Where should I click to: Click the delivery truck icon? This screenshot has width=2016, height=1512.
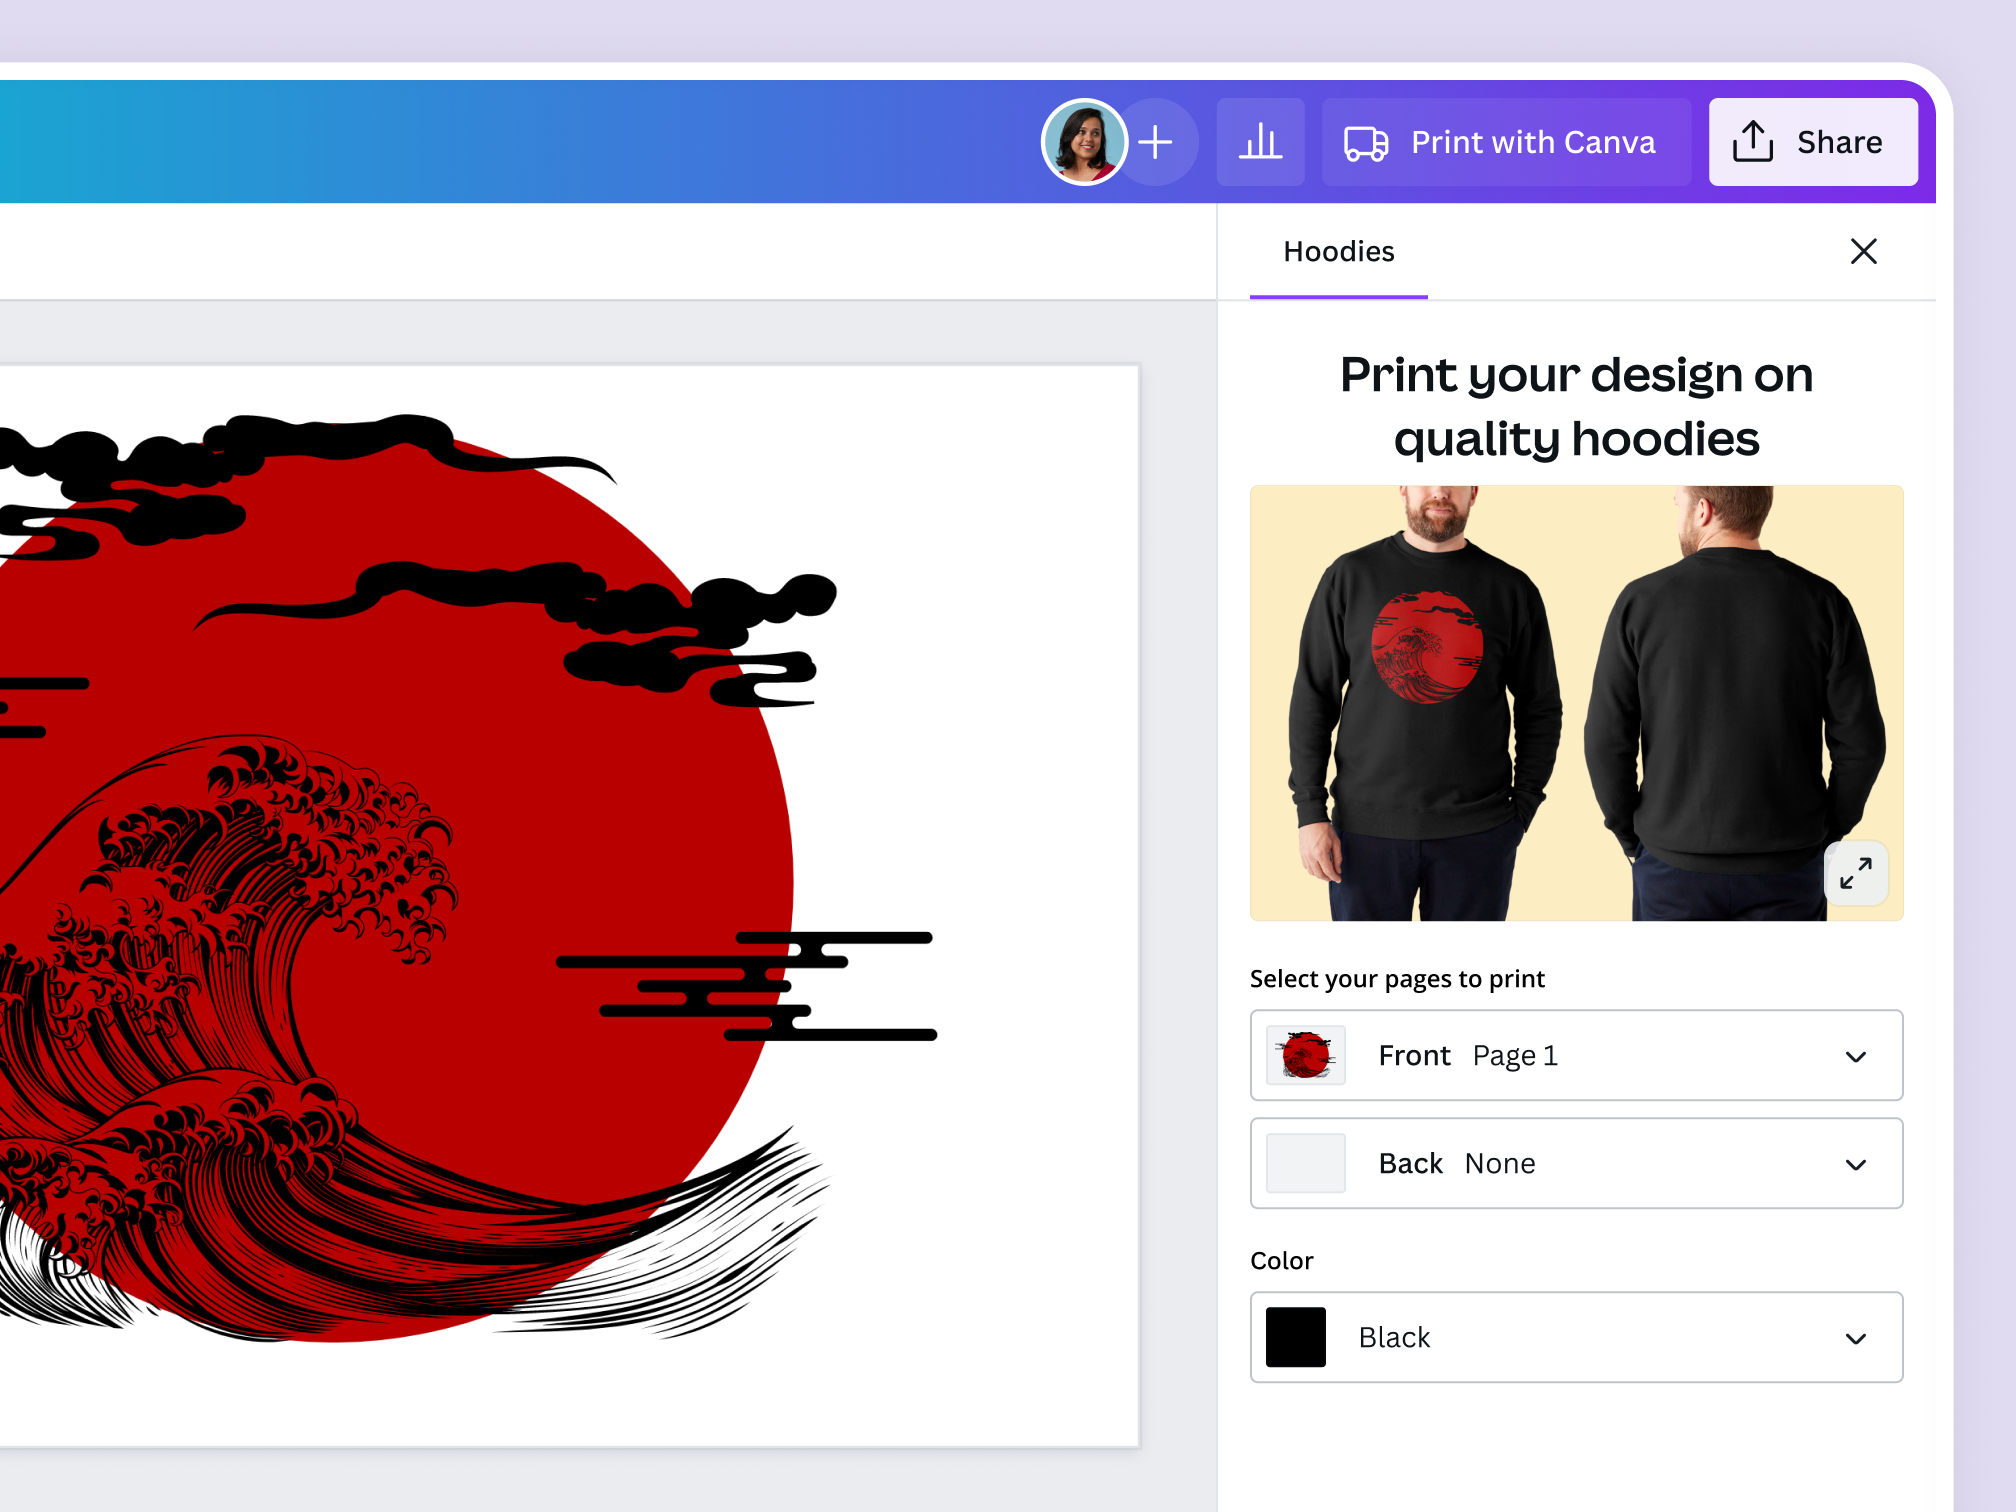(x=1366, y=143)
